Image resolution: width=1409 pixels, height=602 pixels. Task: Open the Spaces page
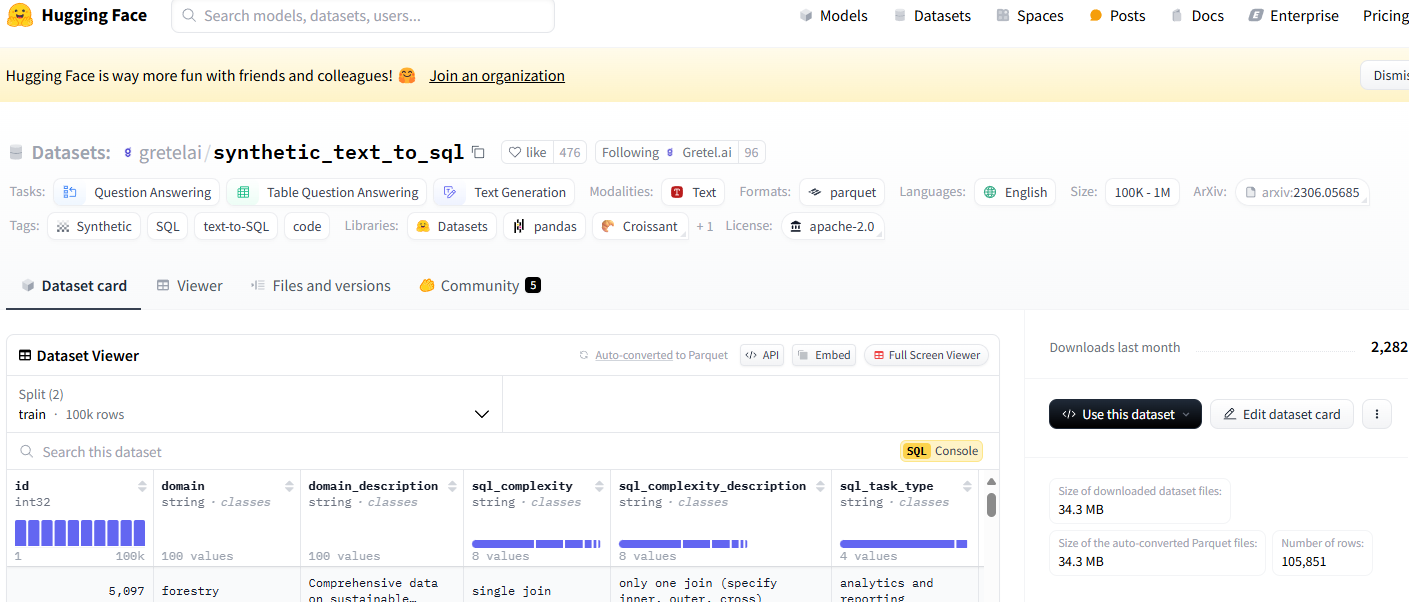[x=1029, y=16]
